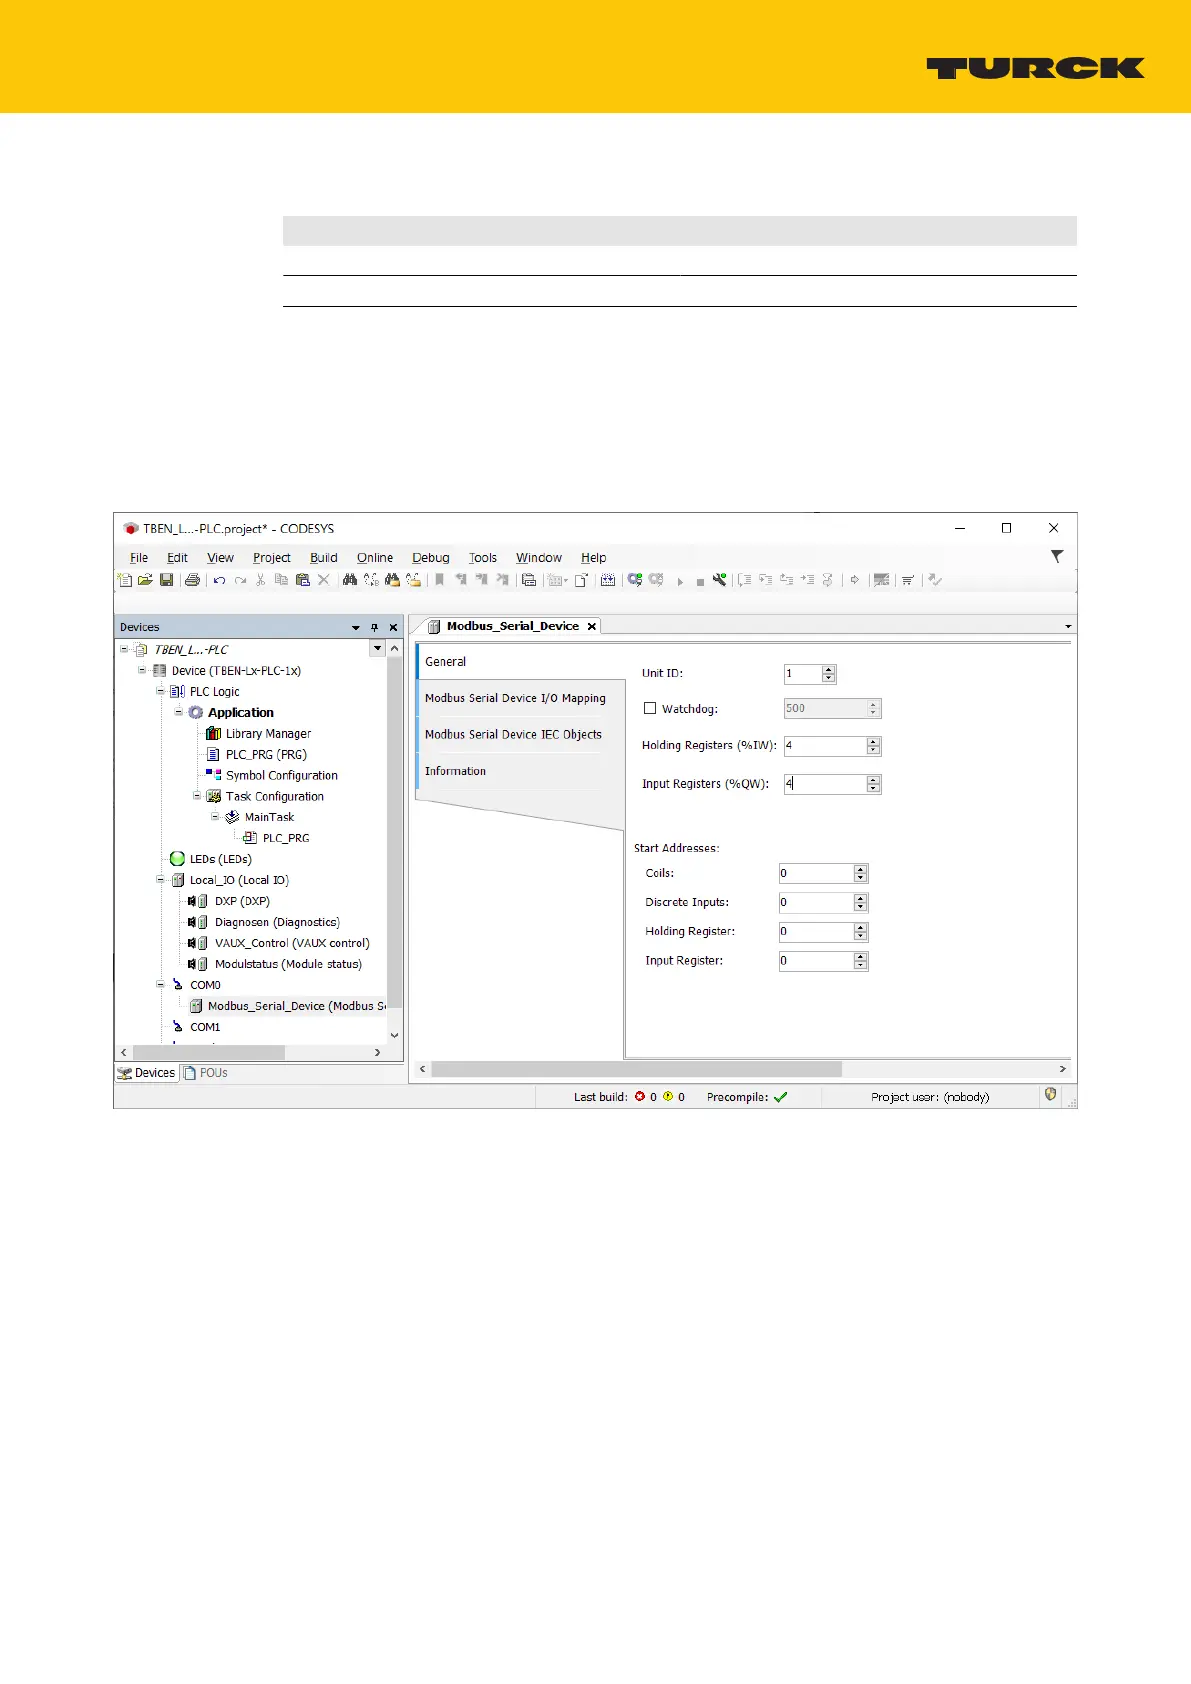Click the Toggle Bookmark flag icon

[x=439, y=580]
